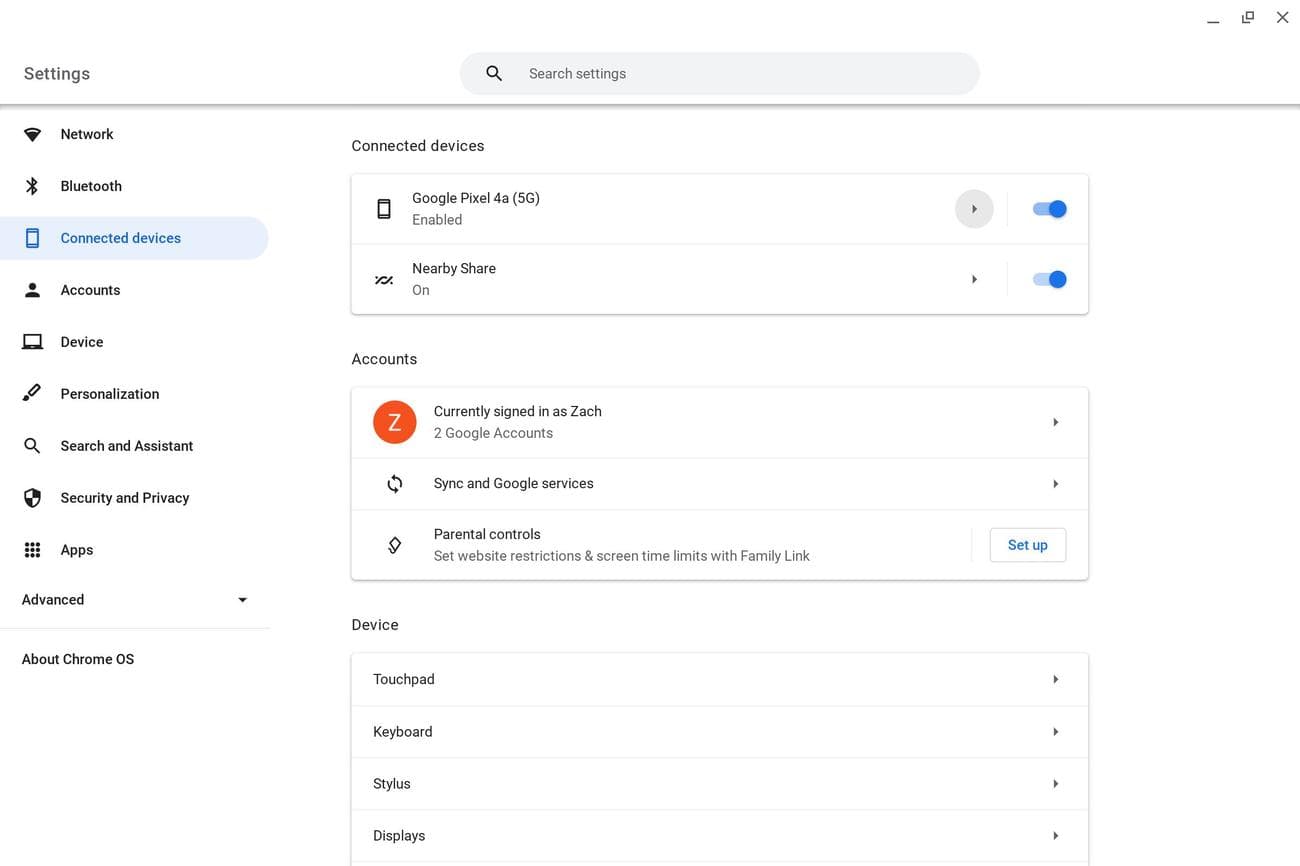Click the Wi-Fi Network icon in sidebar
1300x866 pixels.
coord(33,134)
